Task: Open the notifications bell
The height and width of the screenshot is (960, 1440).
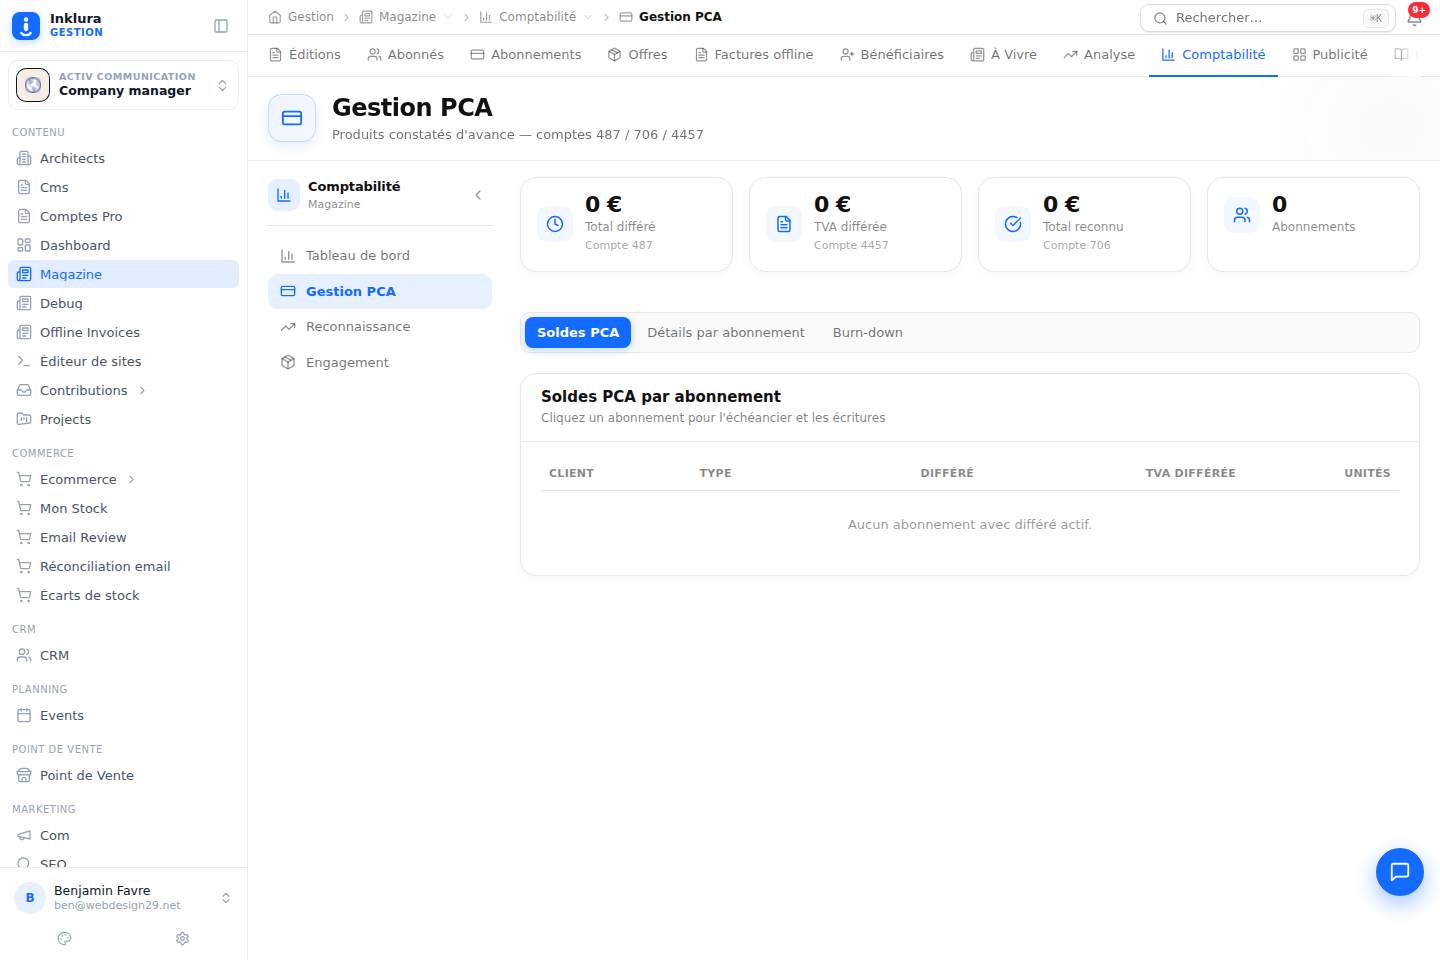Action: (x=1414, y=17)
